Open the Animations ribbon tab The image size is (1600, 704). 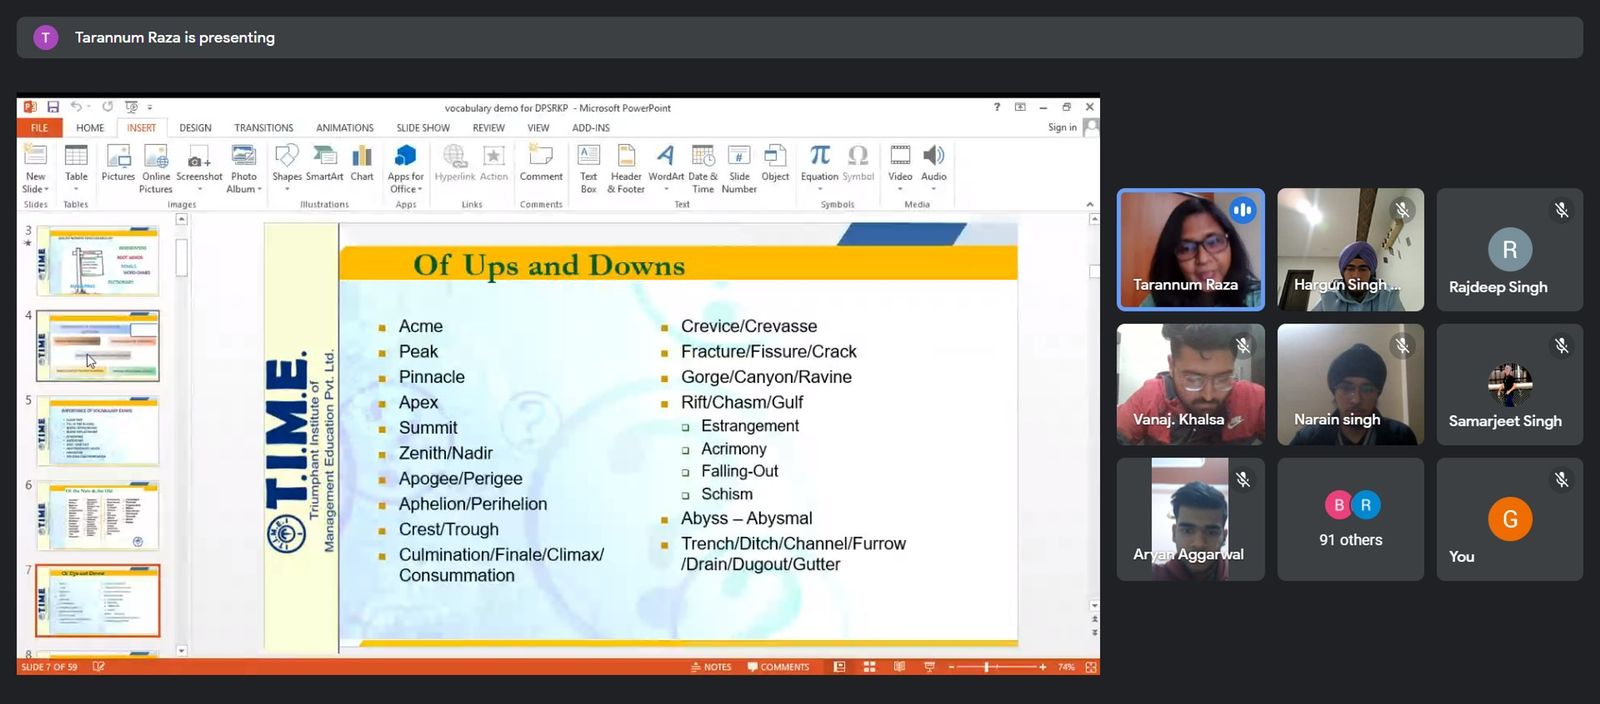[x=344, y=128]
